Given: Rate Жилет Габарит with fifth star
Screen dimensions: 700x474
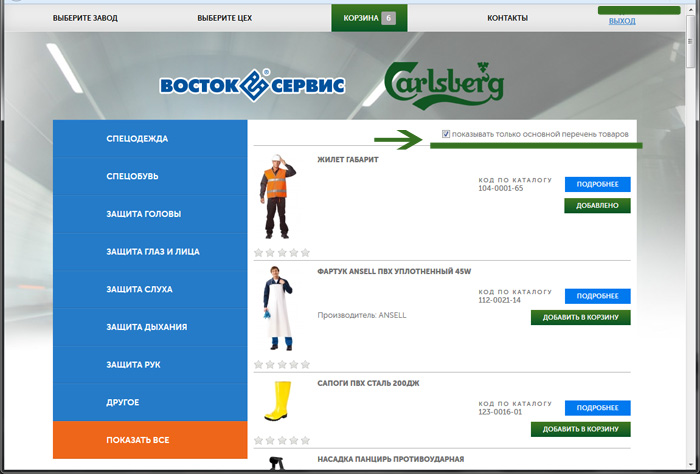Looking at the screenshot, I should (x=305, y=253).
